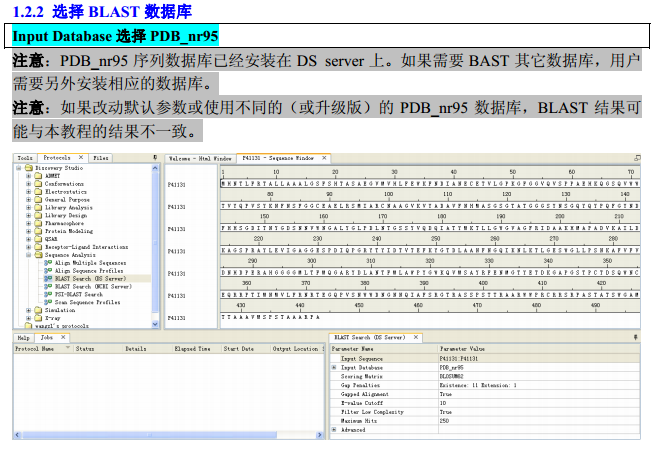
Task: Click the PDB_nr95 database value
Action: 451,368
